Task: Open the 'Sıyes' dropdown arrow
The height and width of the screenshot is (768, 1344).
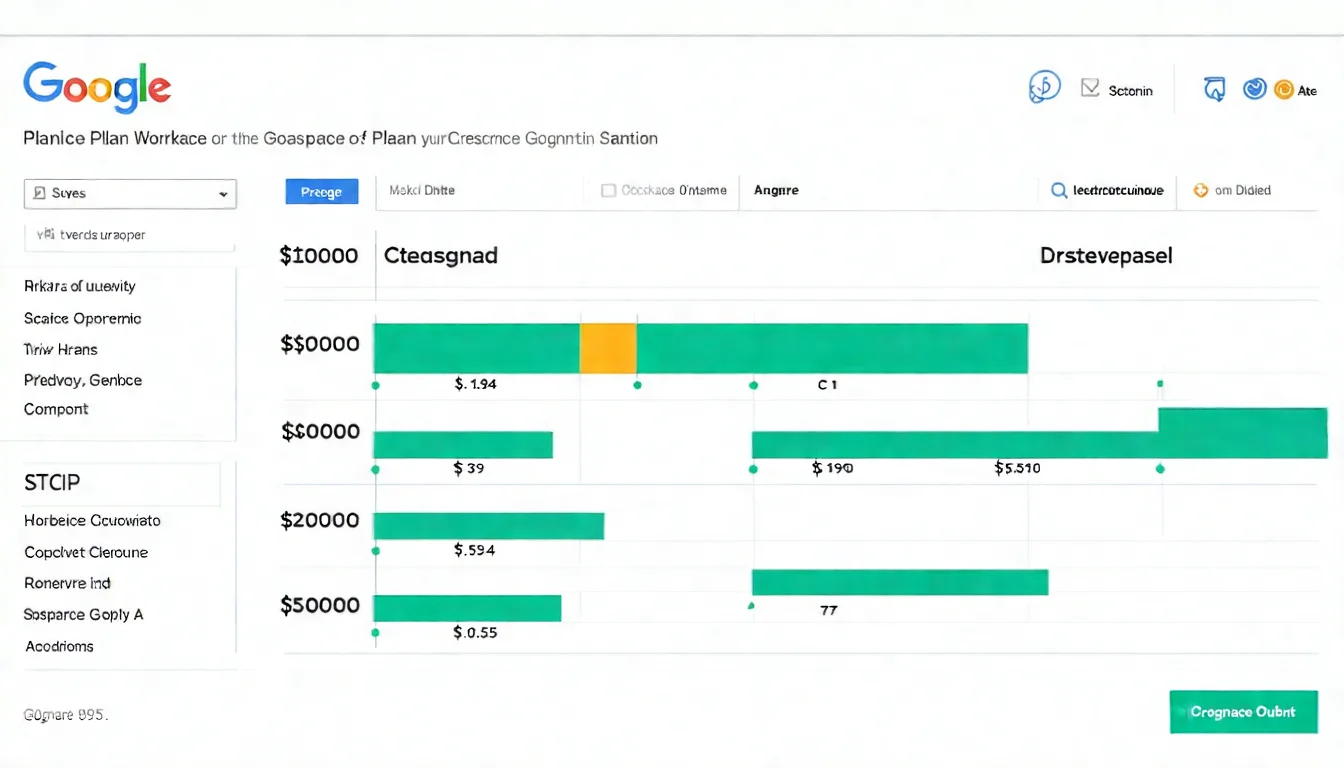Action: coord(223,194)
